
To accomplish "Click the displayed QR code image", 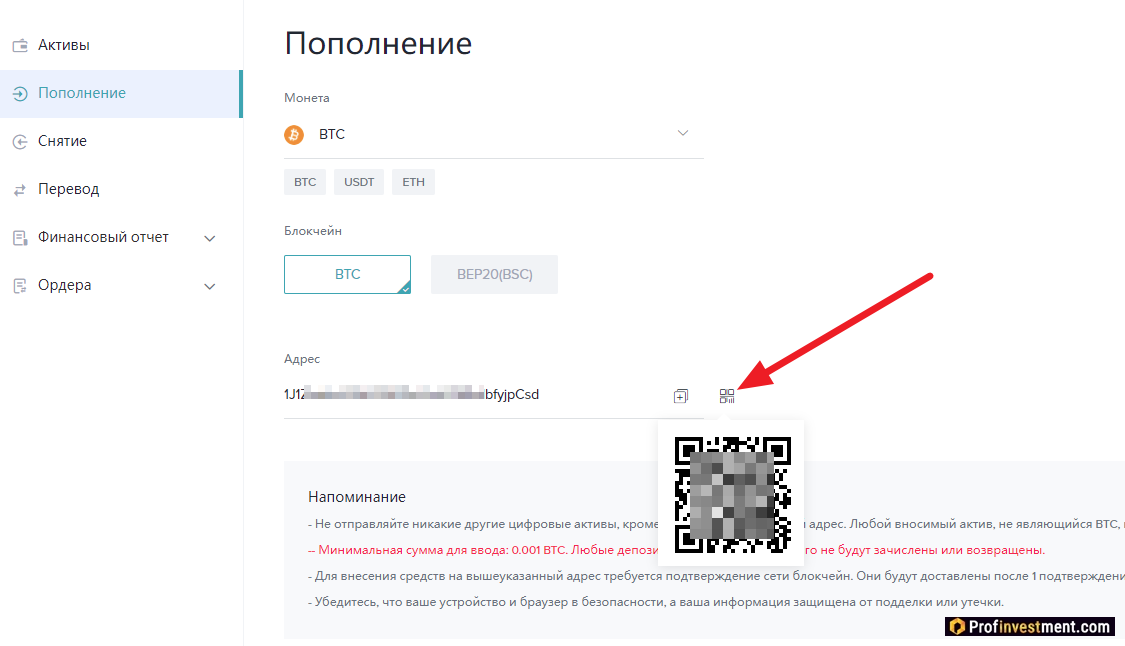I will click(733, 495).
